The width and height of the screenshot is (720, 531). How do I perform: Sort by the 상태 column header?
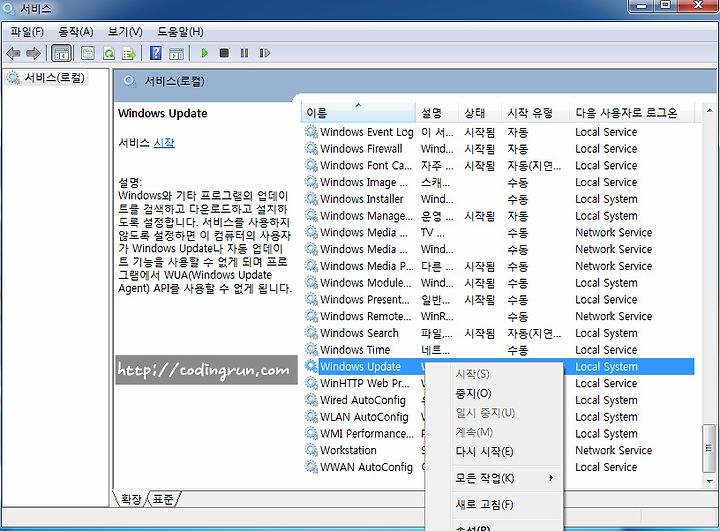(x=480, y=113)
